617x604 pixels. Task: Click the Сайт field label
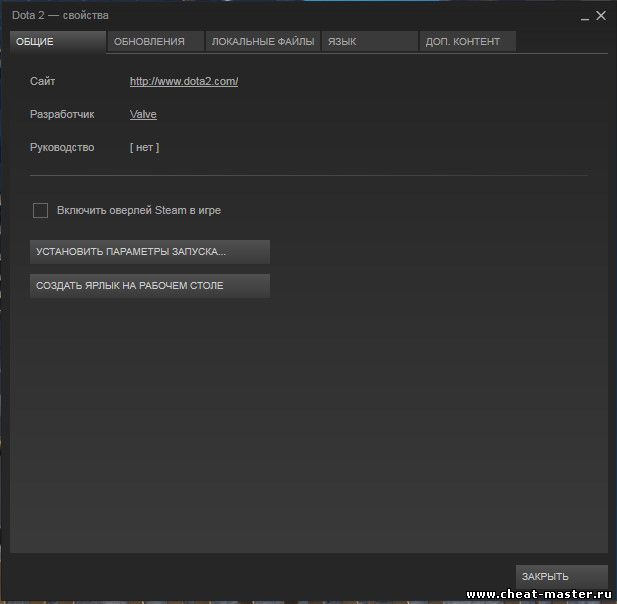42,81
